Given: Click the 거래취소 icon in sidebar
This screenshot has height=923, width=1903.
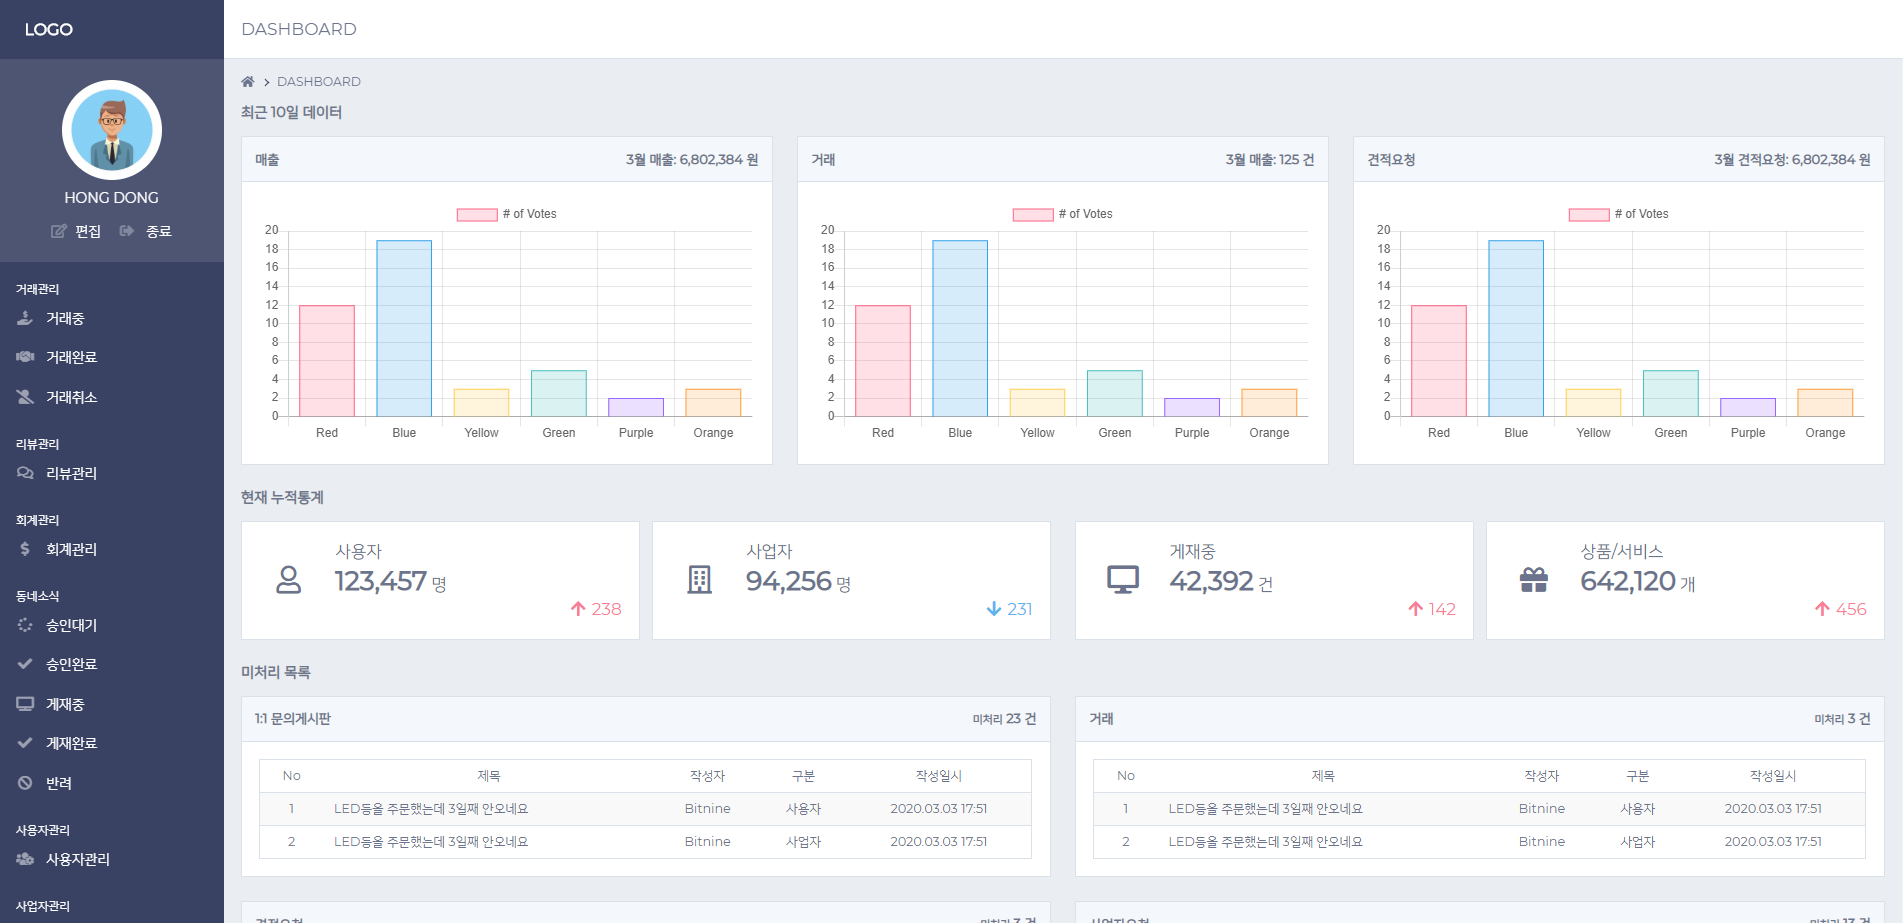Looking at the screenshot, I should [x=25, y=397].
